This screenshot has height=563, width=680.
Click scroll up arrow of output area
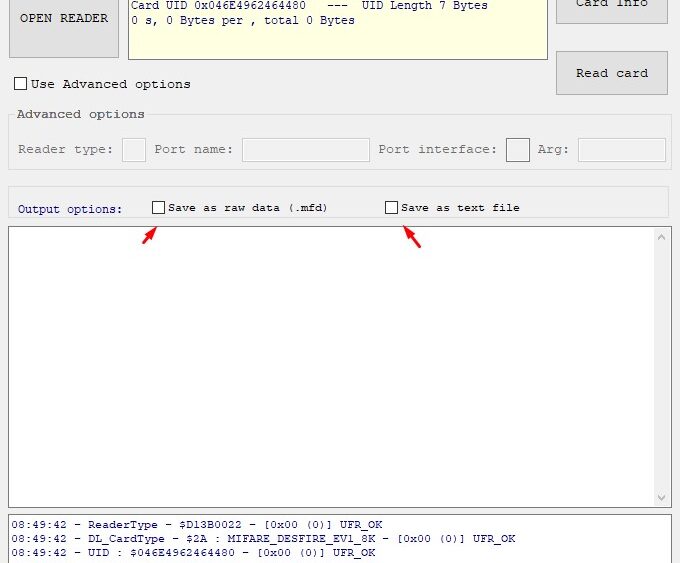click(x=661, y=237)
